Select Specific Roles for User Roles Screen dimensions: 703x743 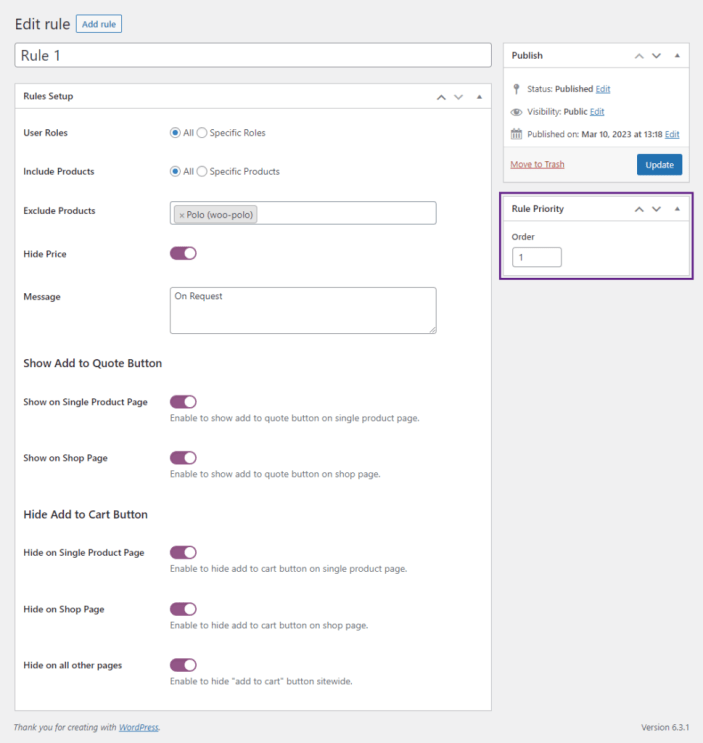click(x=202, y=133)
